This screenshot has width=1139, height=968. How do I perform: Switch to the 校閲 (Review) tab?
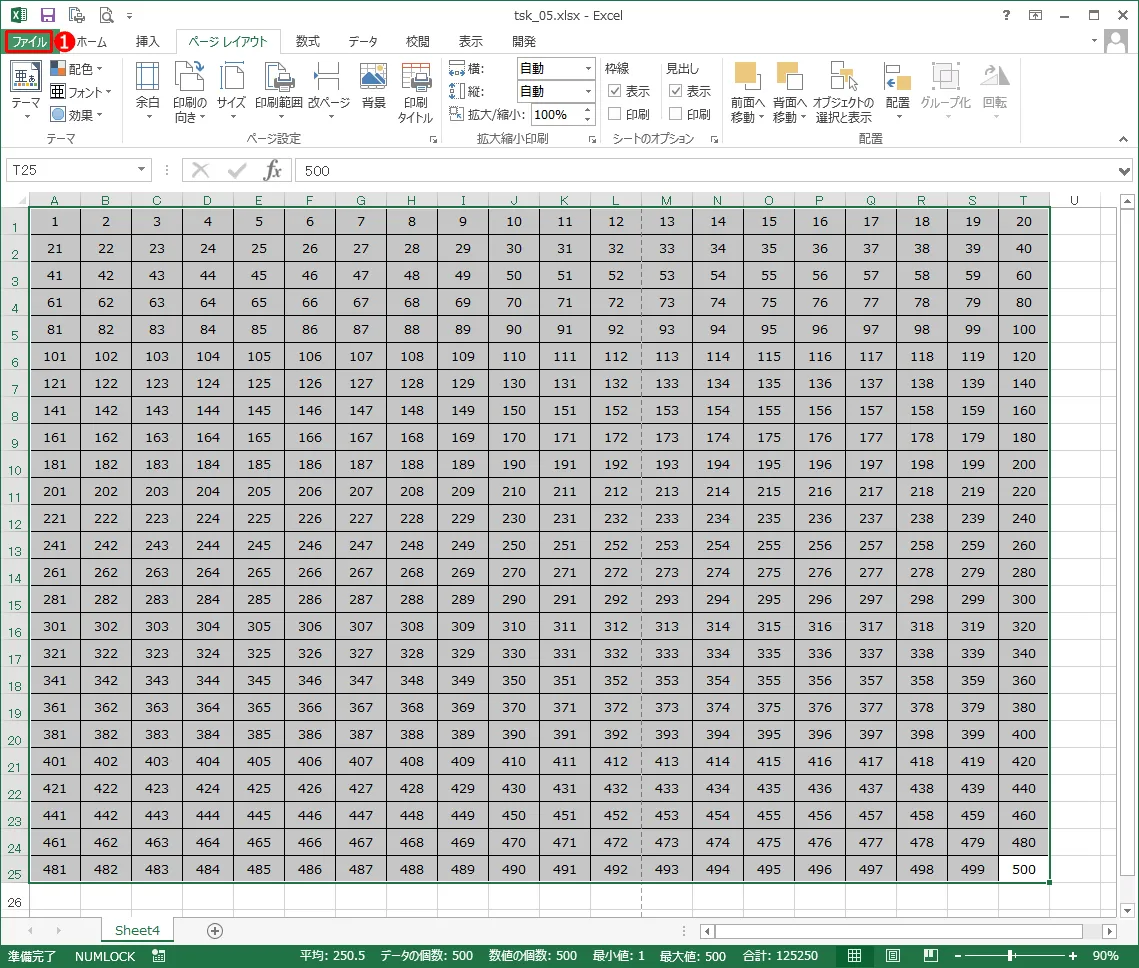point(418,41)
